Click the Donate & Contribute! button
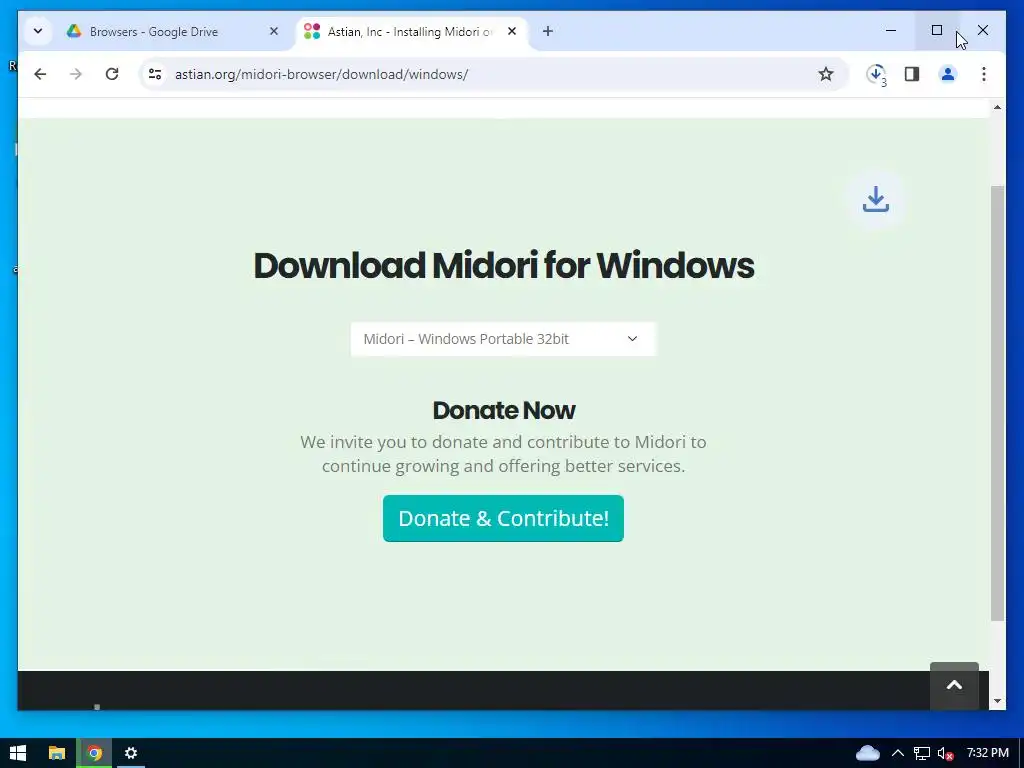Image resolution: width=1024 pixels, height=768 pixels. click(x=504, y=519)
